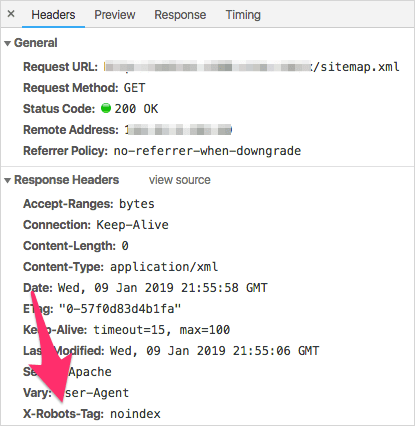Click the view source link
This screenshot has height=426, width=415.
point(180,180)
